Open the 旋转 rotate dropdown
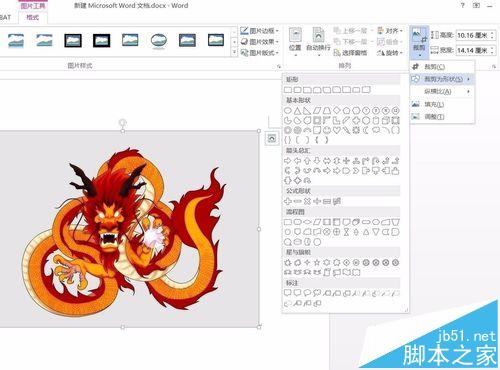This screenshot has height=370, width=500. point(390,53)
